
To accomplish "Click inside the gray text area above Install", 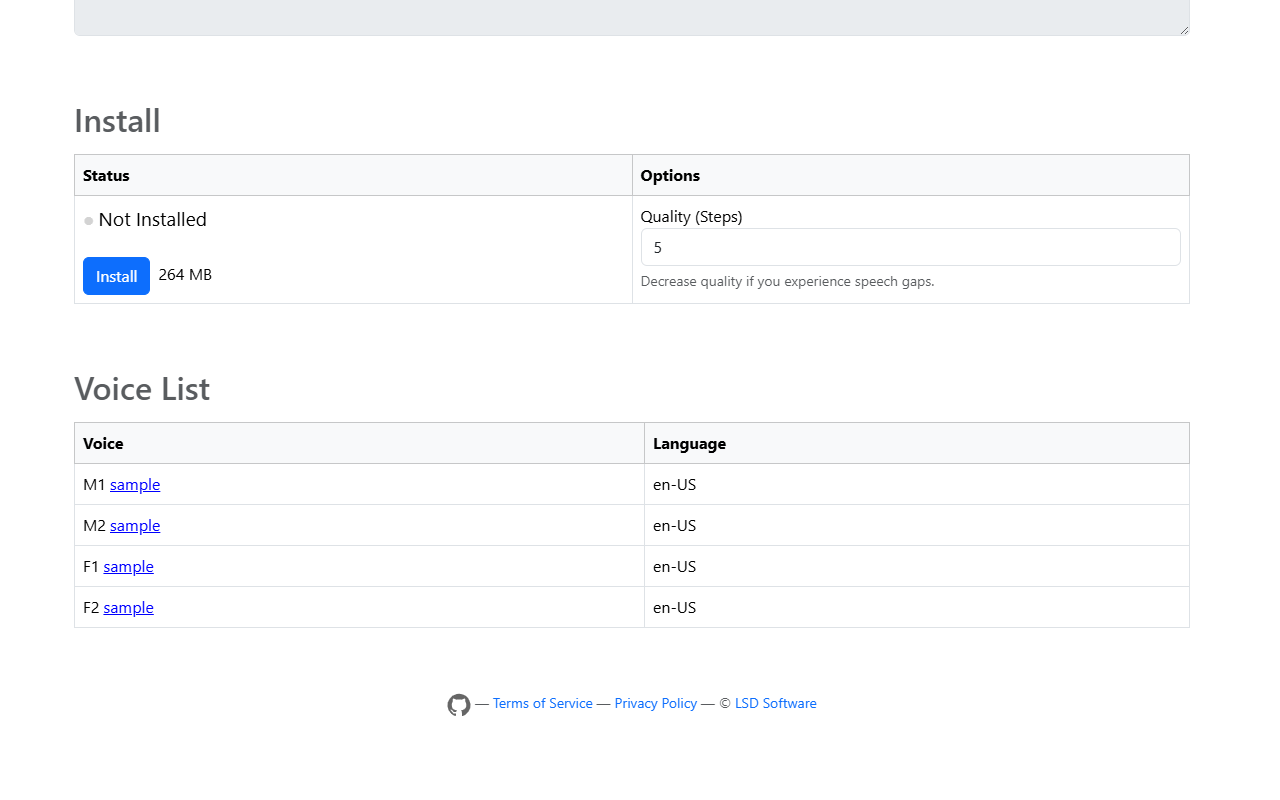I will point(632,17).
